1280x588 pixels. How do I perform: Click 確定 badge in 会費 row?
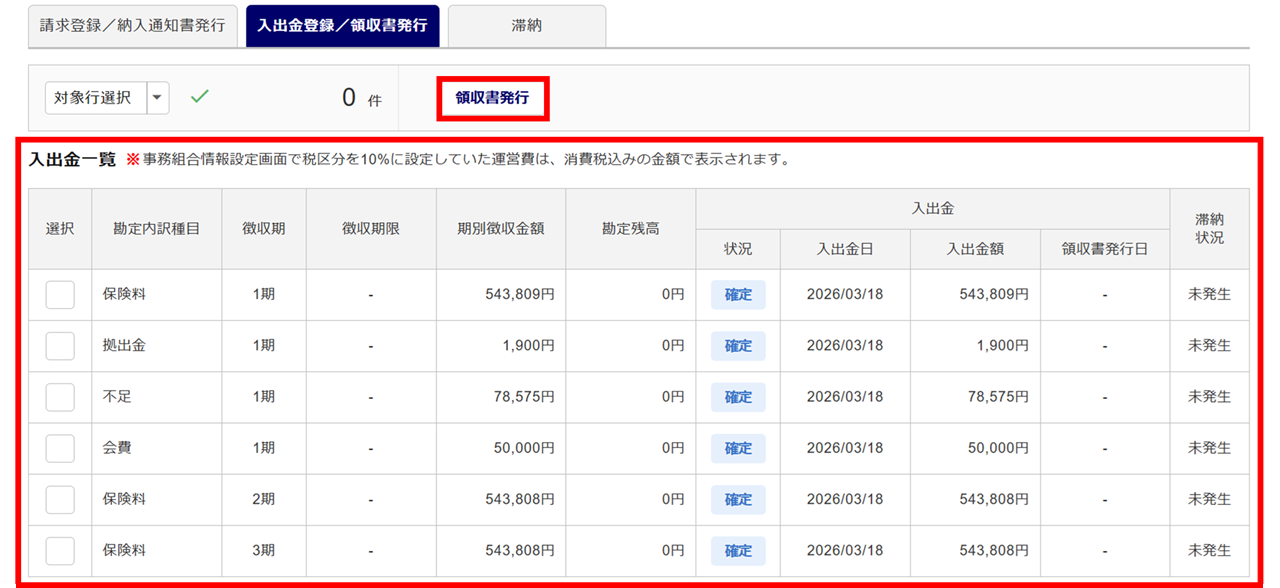(738, 448)
